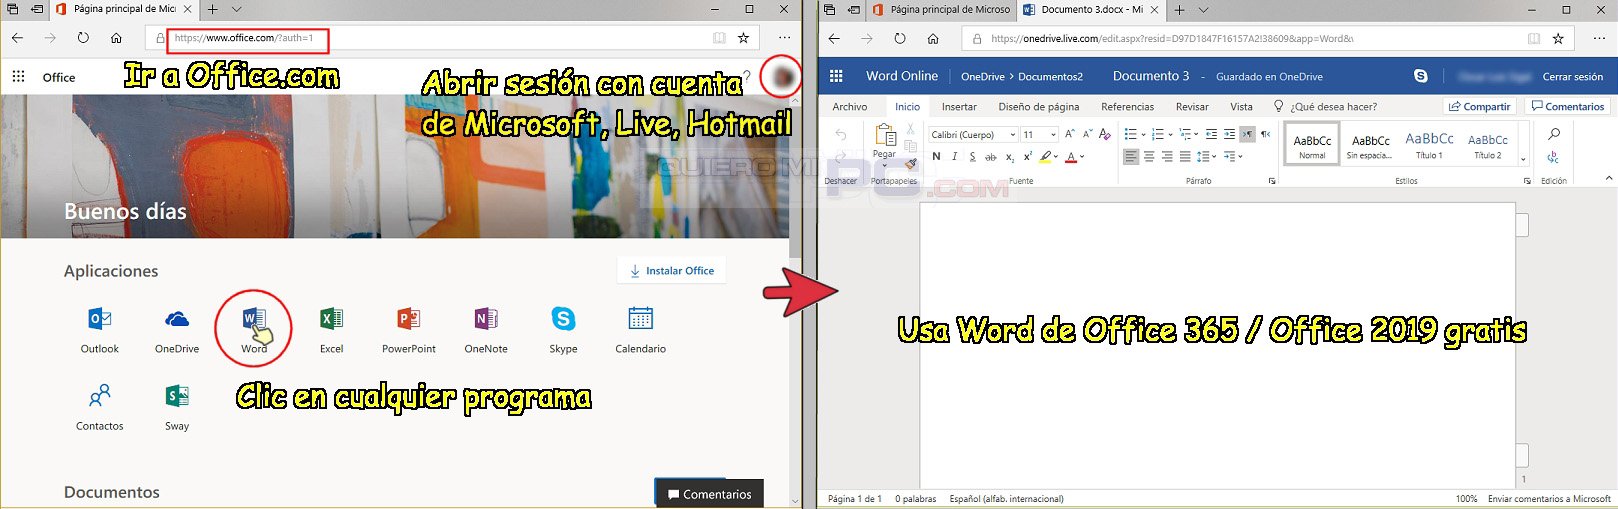Expand the bullet list style arrow

[x=1143, y=134]
